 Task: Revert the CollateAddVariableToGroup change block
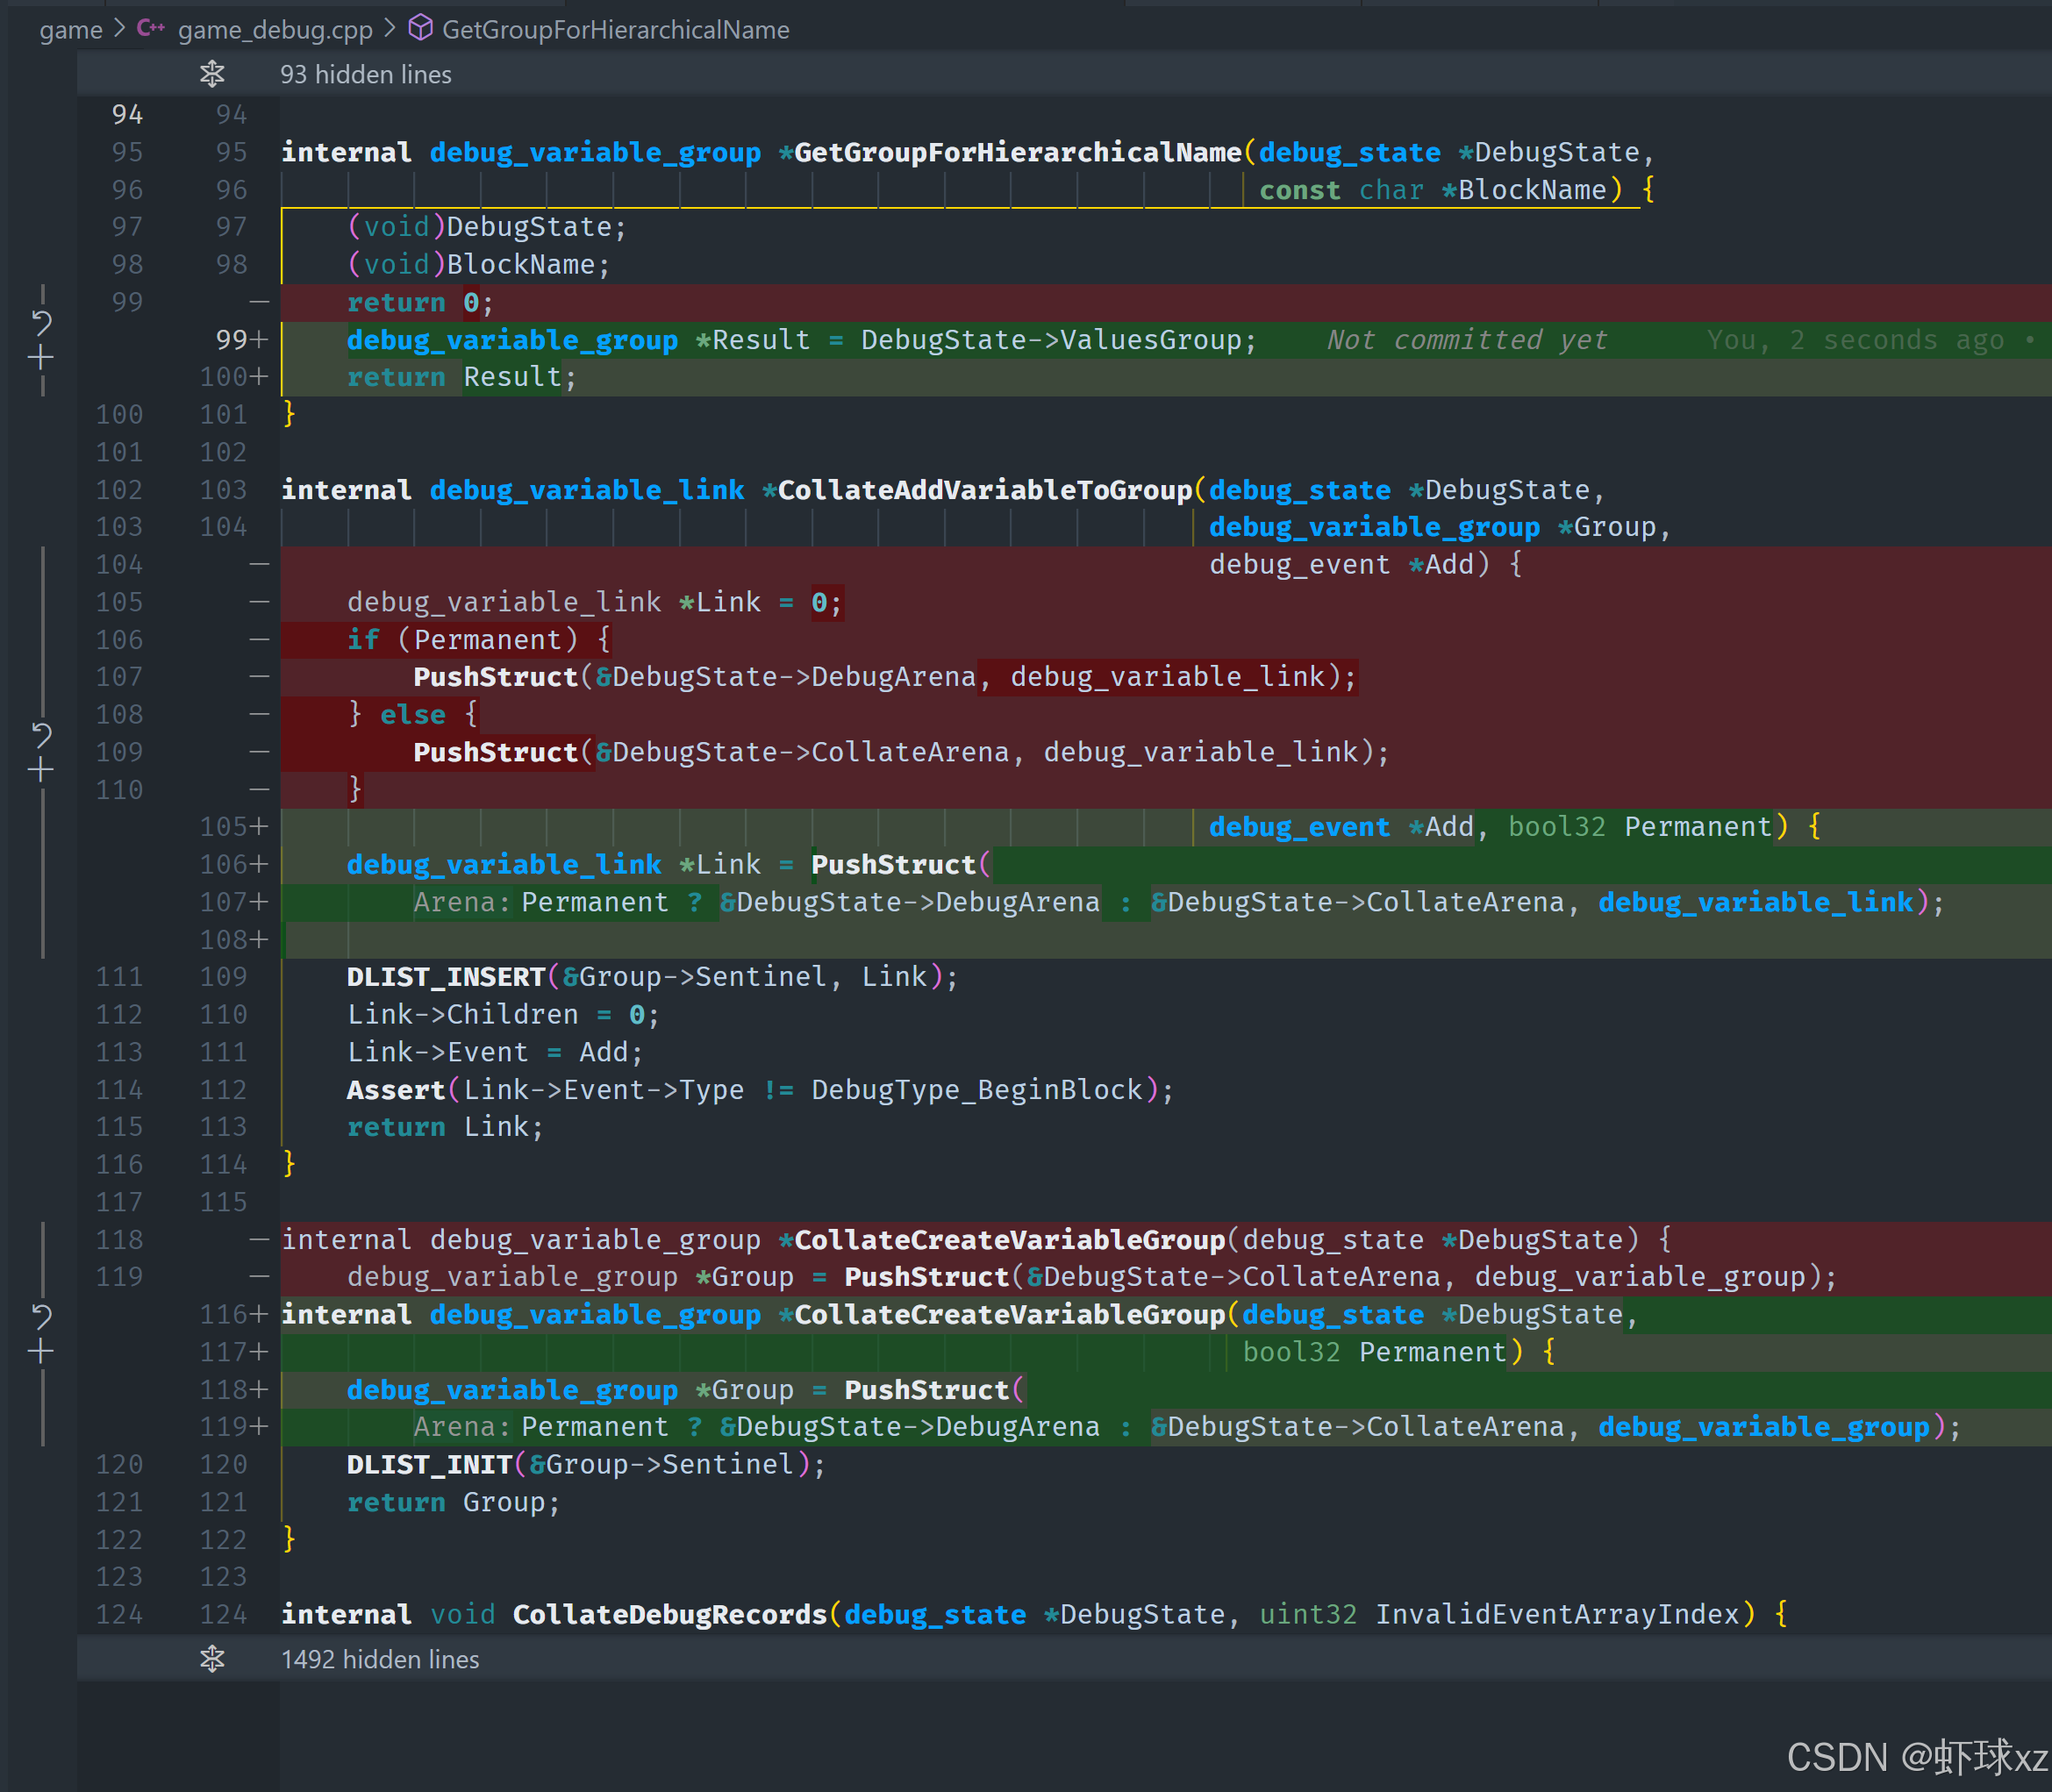41,735
